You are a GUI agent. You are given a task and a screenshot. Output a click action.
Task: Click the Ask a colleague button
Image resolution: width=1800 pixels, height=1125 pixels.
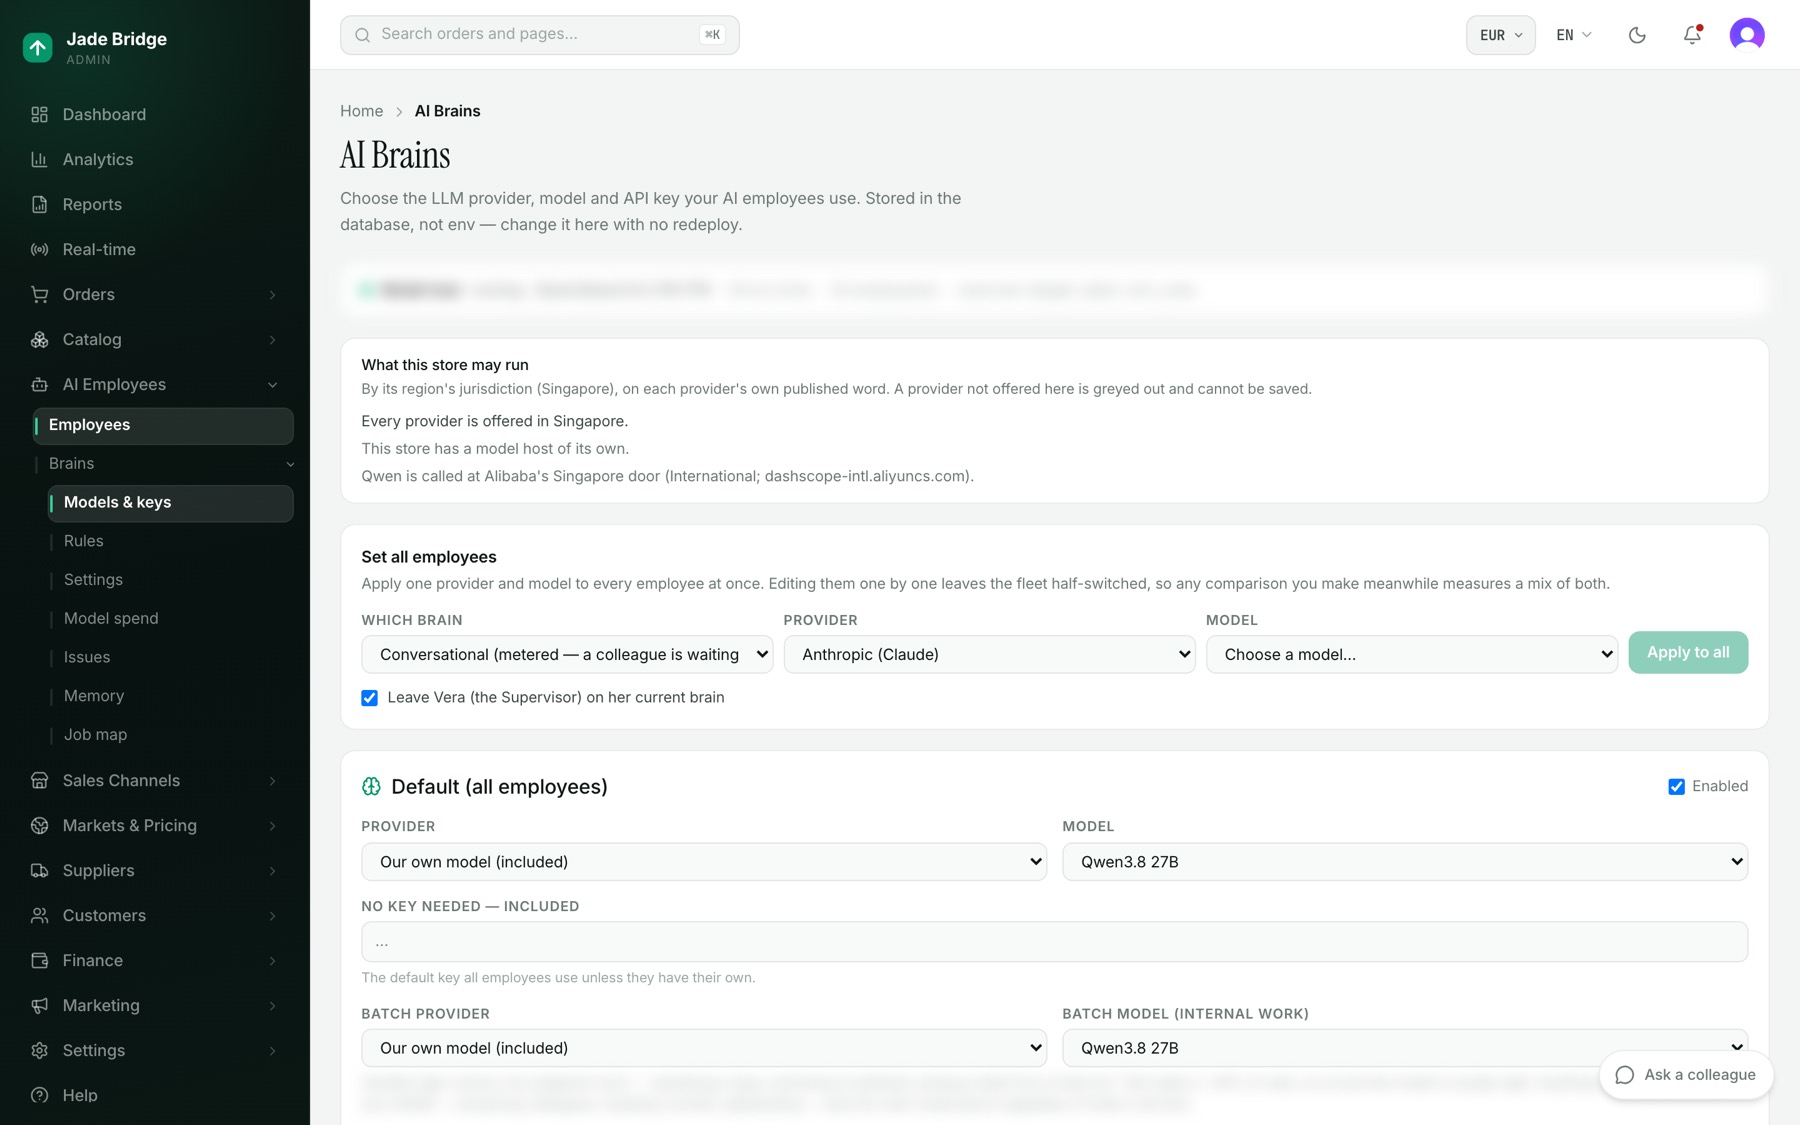pyautogui.click(x=1686, y=1075)
